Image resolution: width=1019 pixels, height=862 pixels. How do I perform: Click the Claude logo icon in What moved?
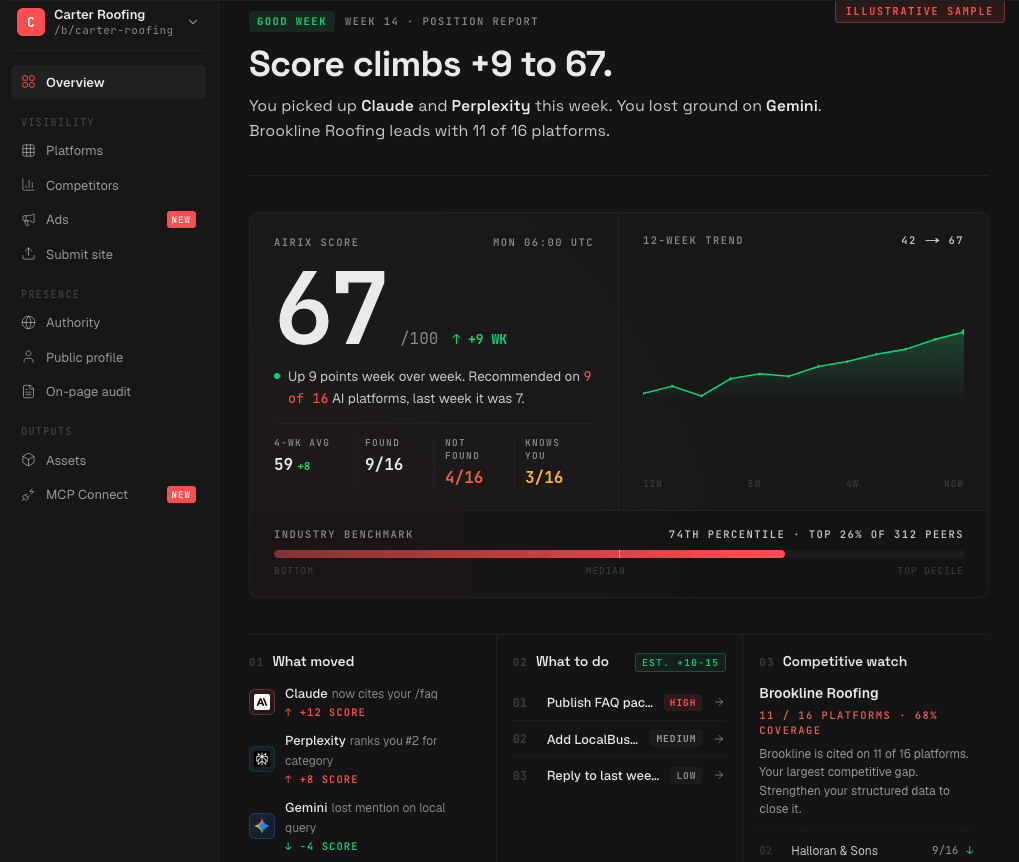tap(262, 702)
